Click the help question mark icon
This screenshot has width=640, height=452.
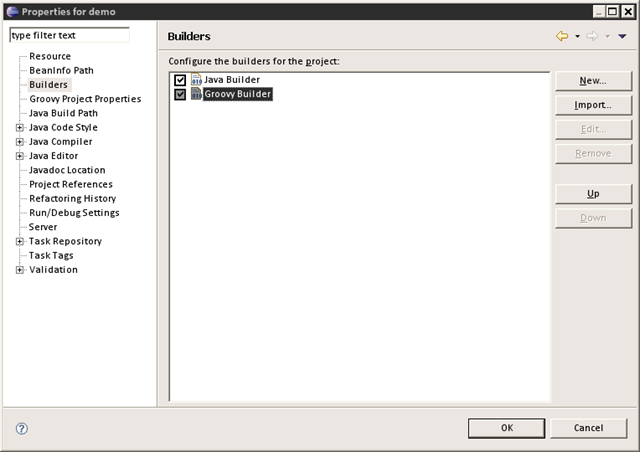[22, 428]
